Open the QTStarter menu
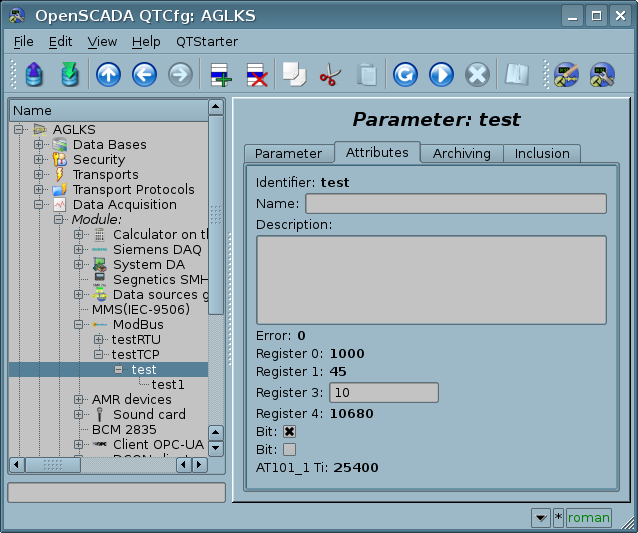The image size is (638, 533). [x=207, y=41]
